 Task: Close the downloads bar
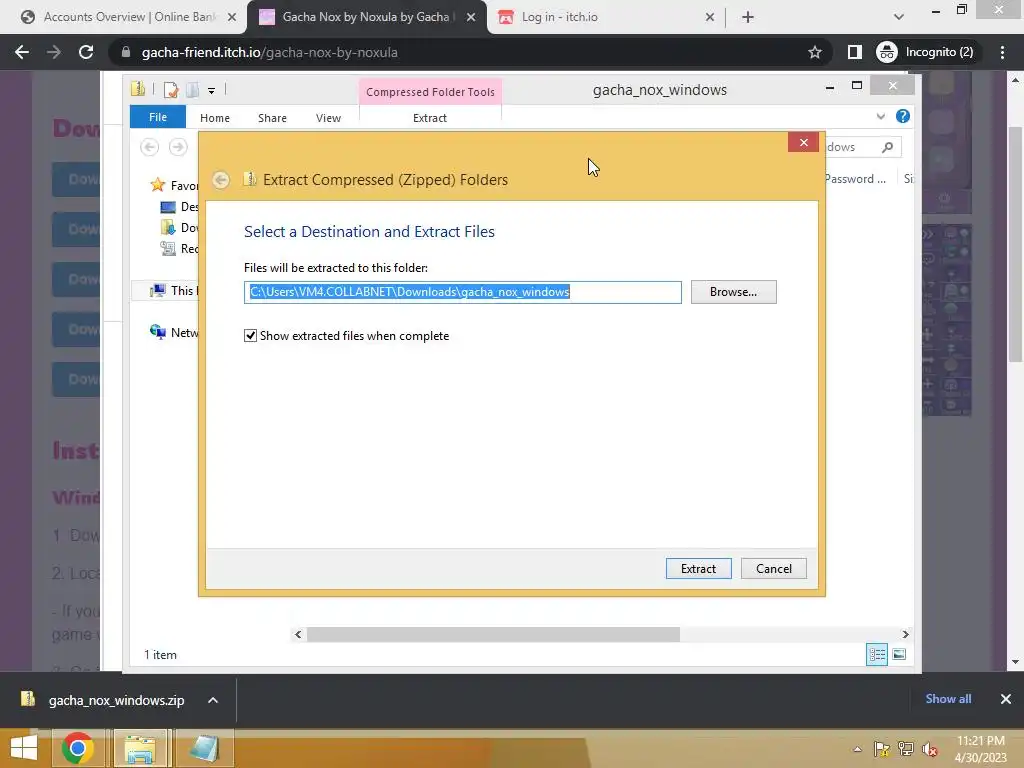(1006, 699)
